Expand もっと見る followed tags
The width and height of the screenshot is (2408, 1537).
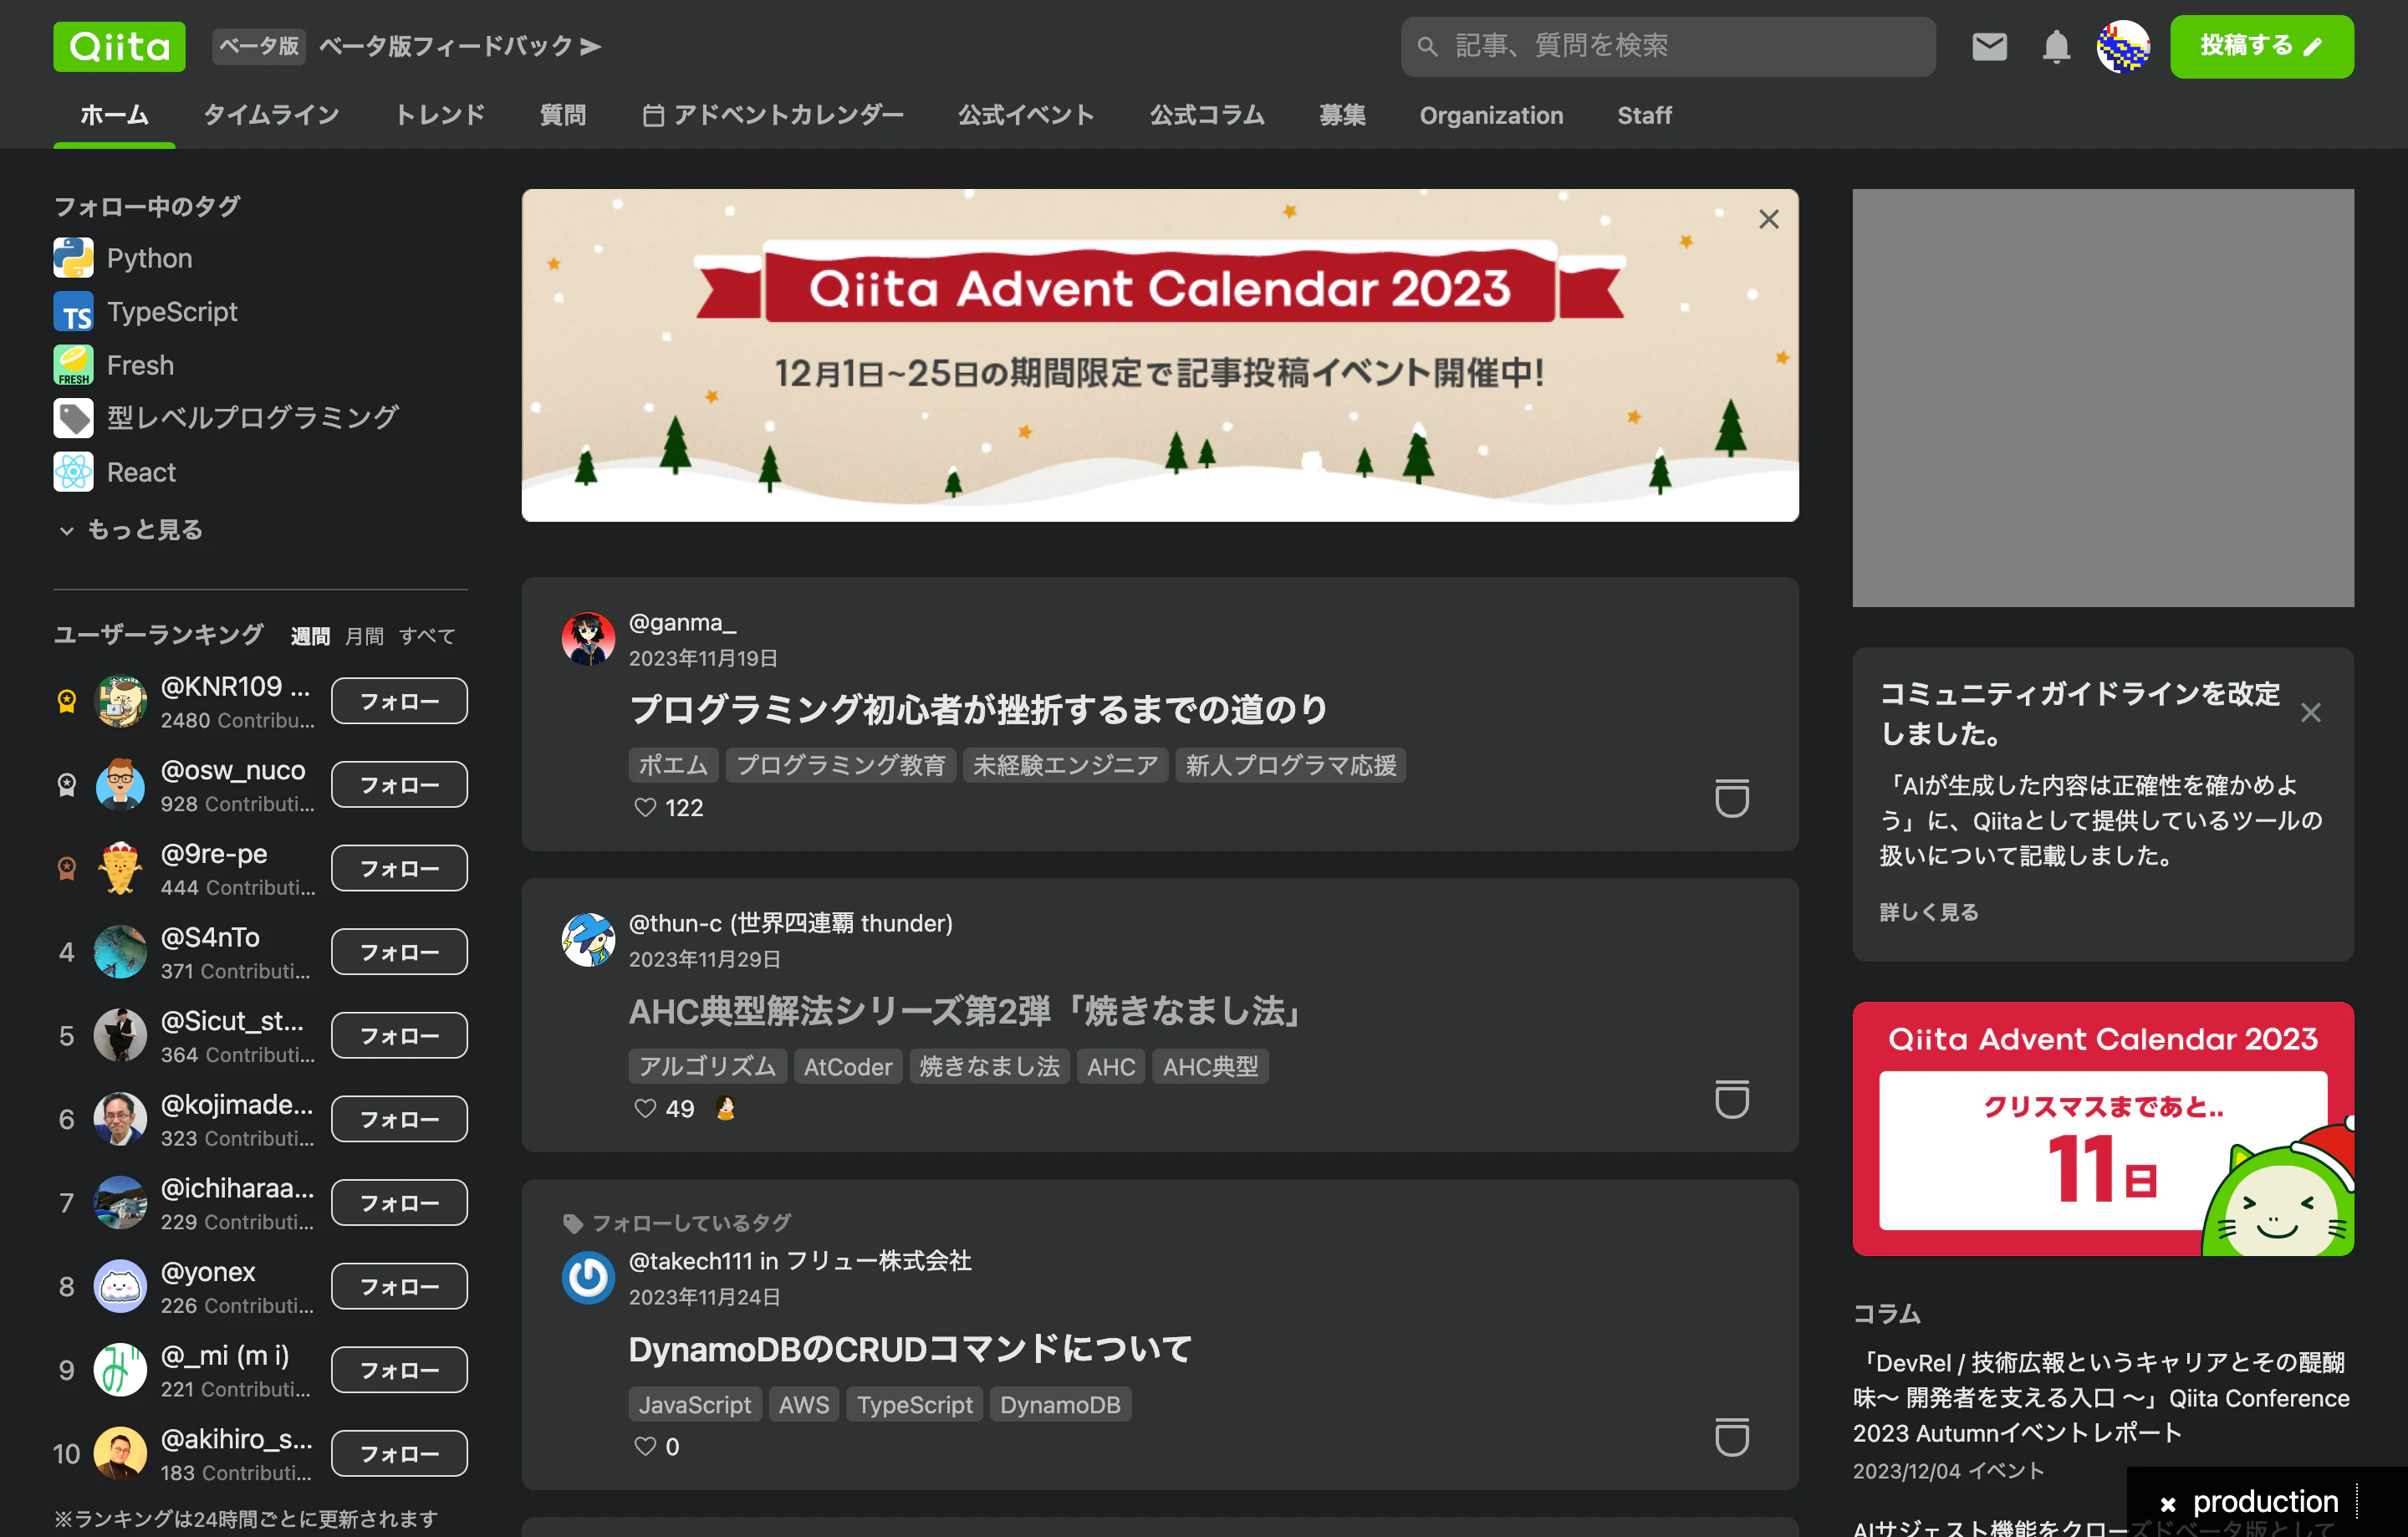pos(131,529)
